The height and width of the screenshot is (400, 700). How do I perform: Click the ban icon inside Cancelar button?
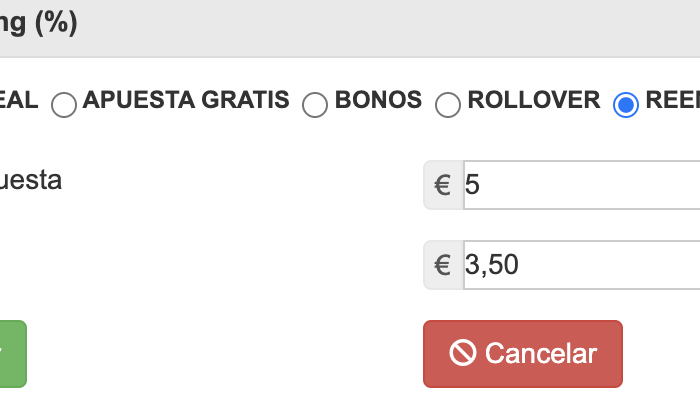pyautogui.click(x=462, y=353)
